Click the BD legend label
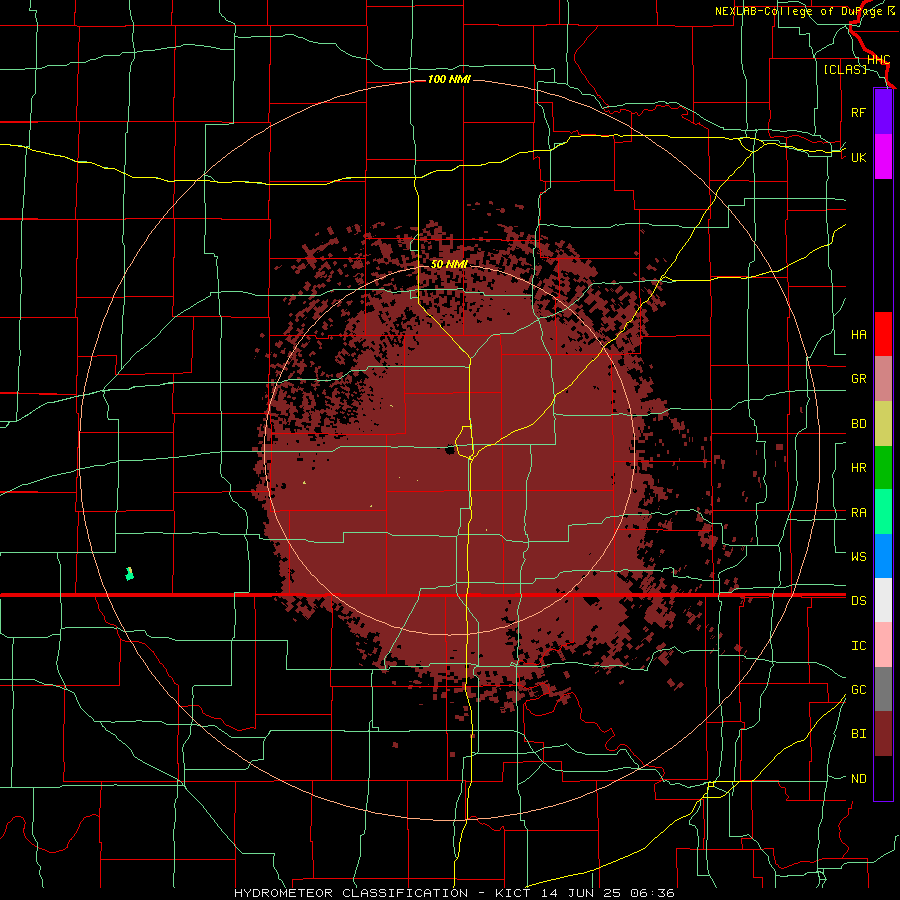The width and height of the screenshot is (900, 900). pos(858,424)
